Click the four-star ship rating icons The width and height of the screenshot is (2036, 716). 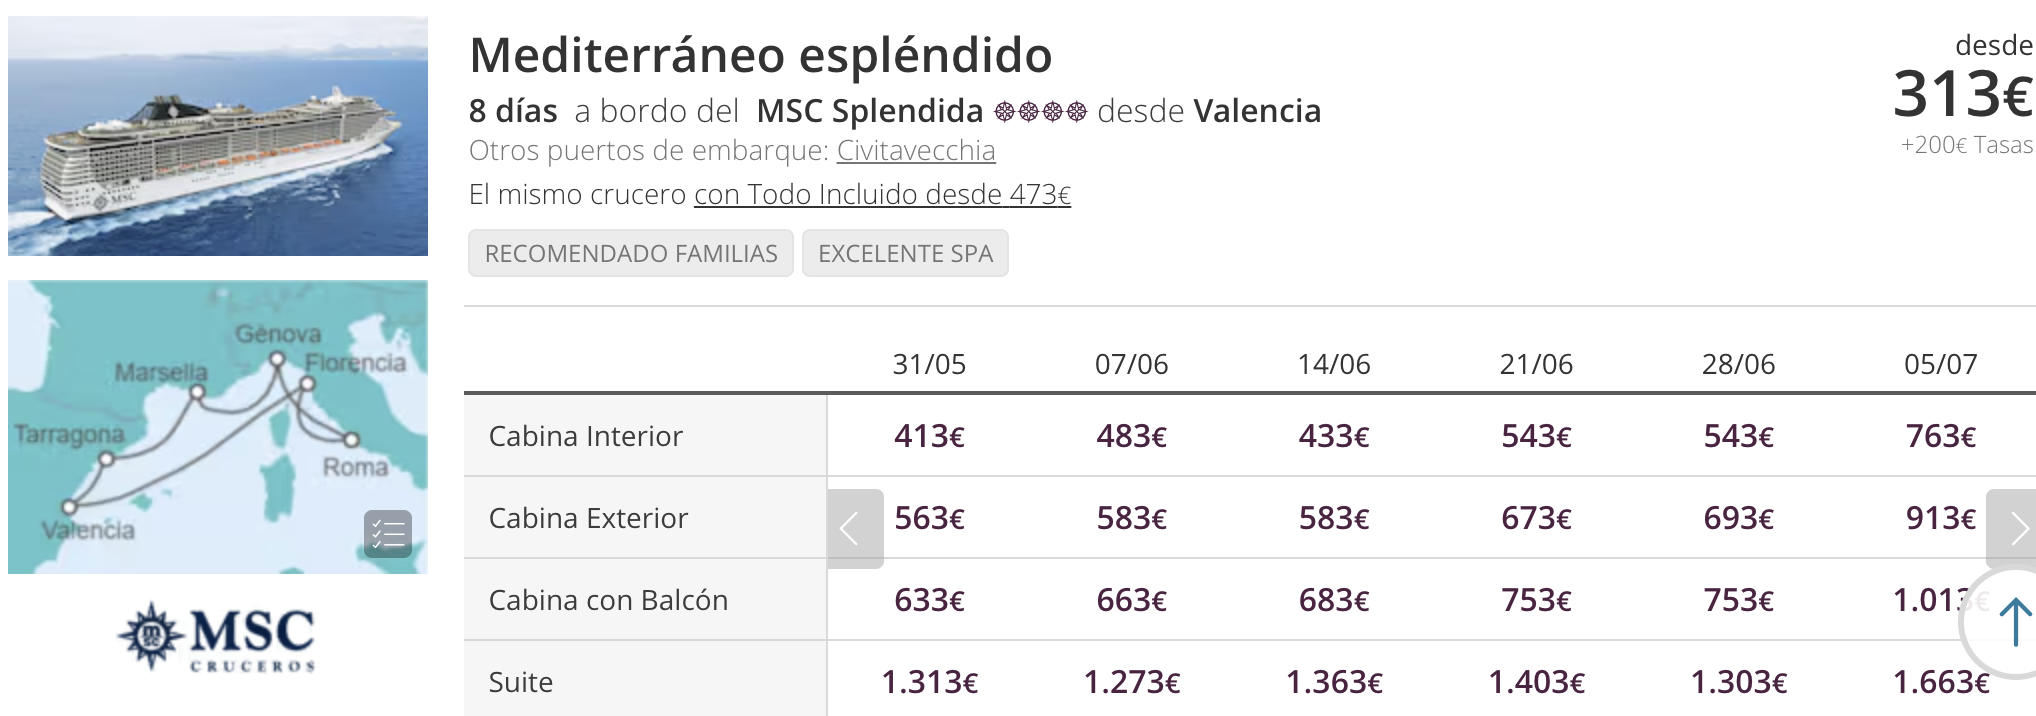click(1040, 112)
